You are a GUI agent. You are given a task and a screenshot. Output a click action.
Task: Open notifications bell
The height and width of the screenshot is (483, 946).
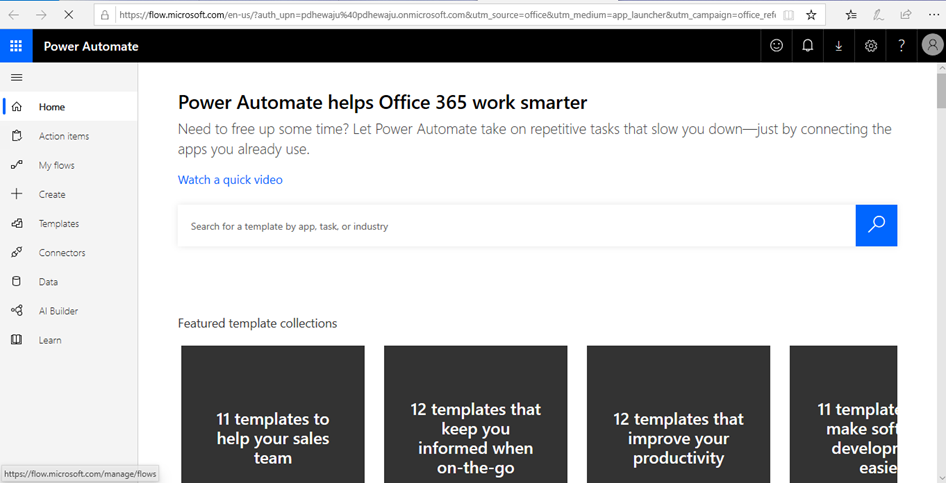tap(807, 46)
